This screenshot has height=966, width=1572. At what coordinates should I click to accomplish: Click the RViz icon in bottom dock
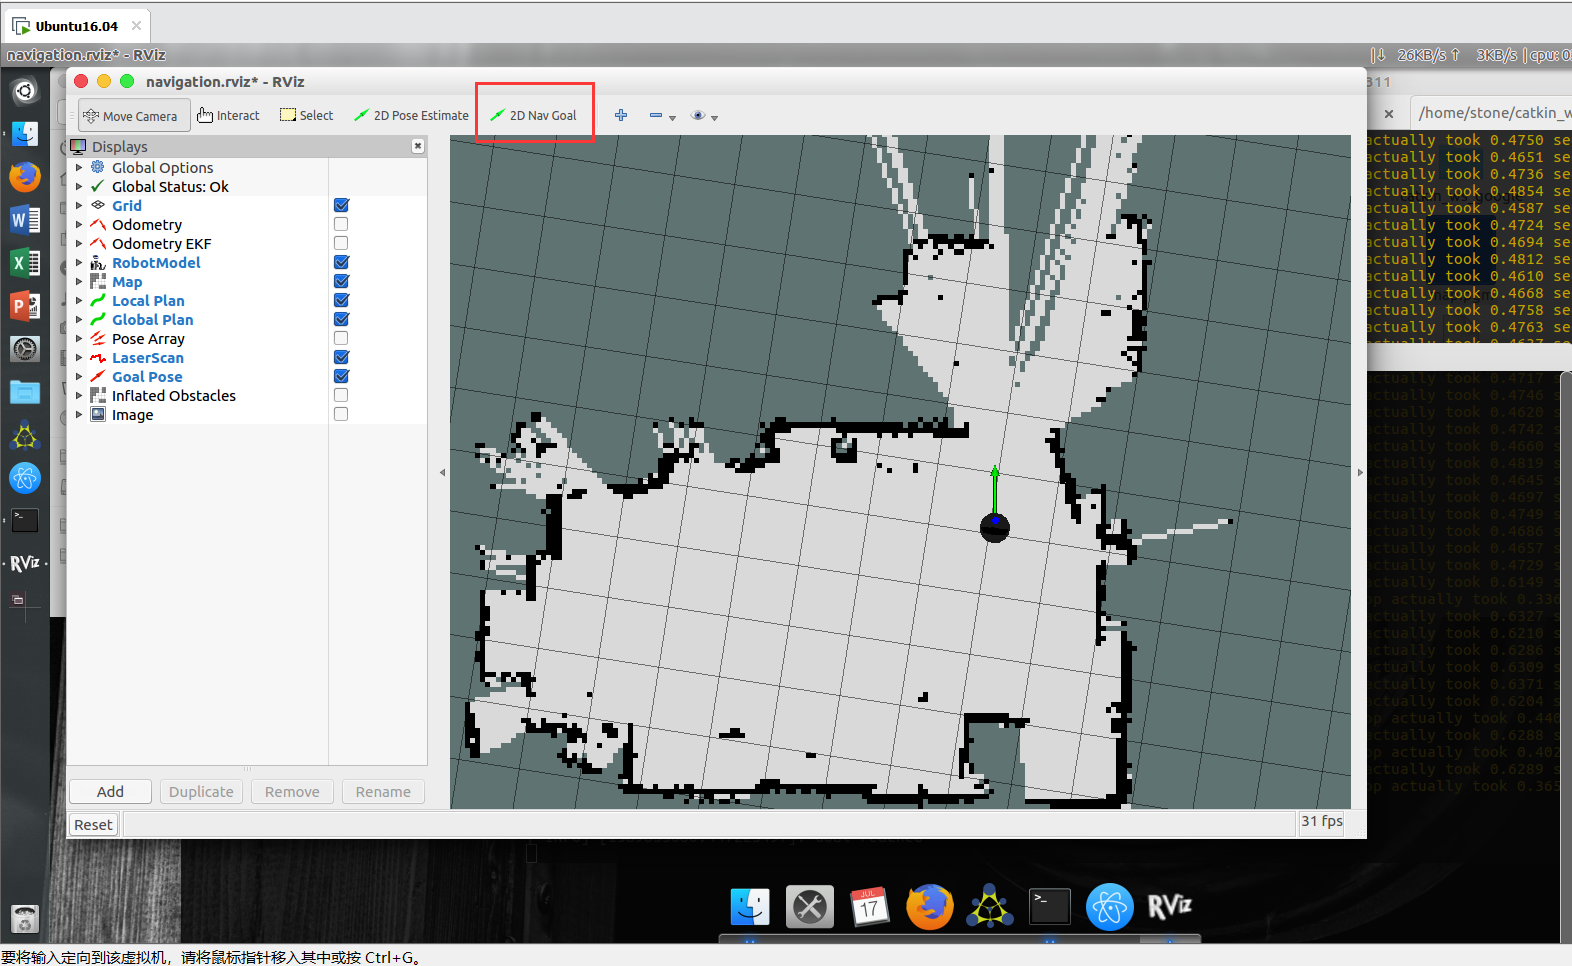point(1169,907)
